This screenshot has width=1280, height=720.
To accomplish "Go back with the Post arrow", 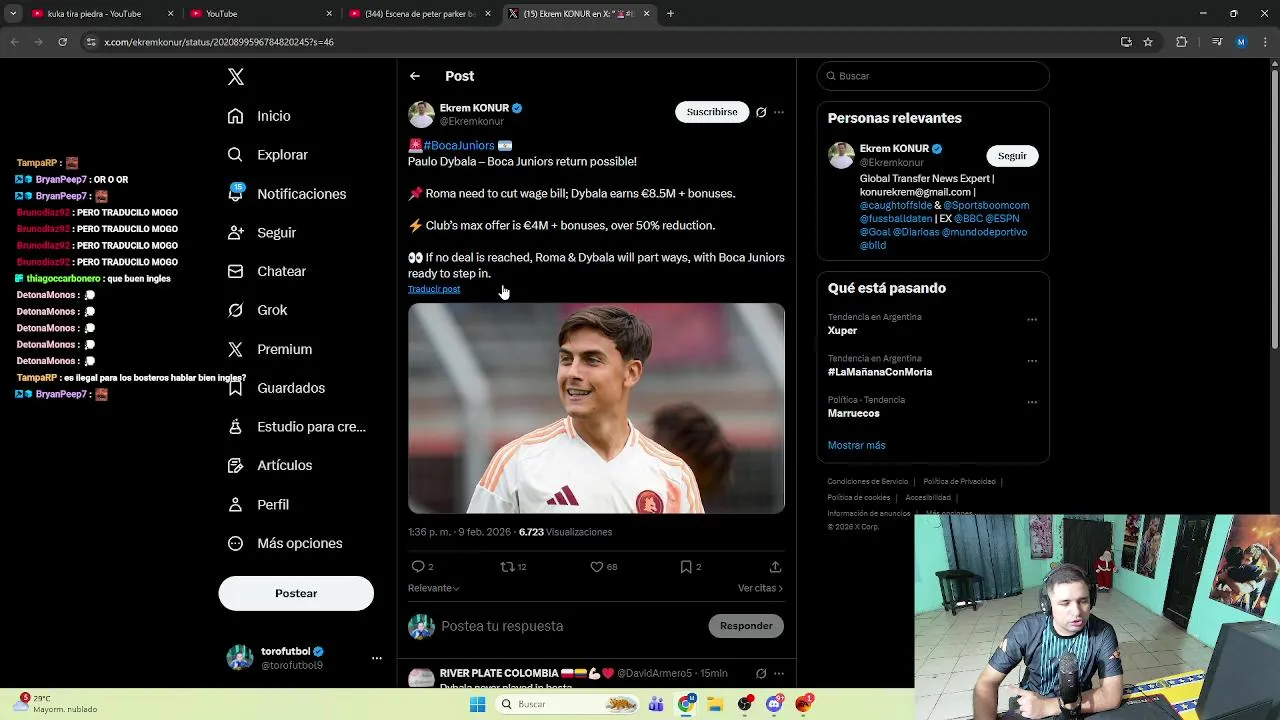I will click(415, 76).
